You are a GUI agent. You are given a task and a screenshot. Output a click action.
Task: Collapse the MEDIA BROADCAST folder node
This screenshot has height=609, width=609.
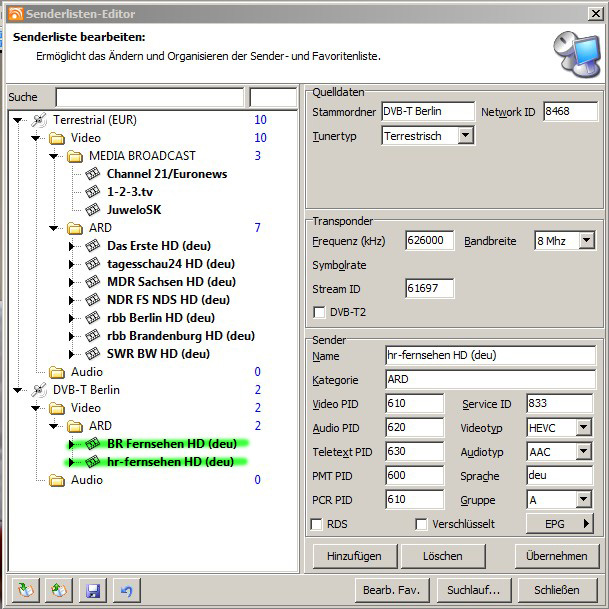(x=54, y=156)
